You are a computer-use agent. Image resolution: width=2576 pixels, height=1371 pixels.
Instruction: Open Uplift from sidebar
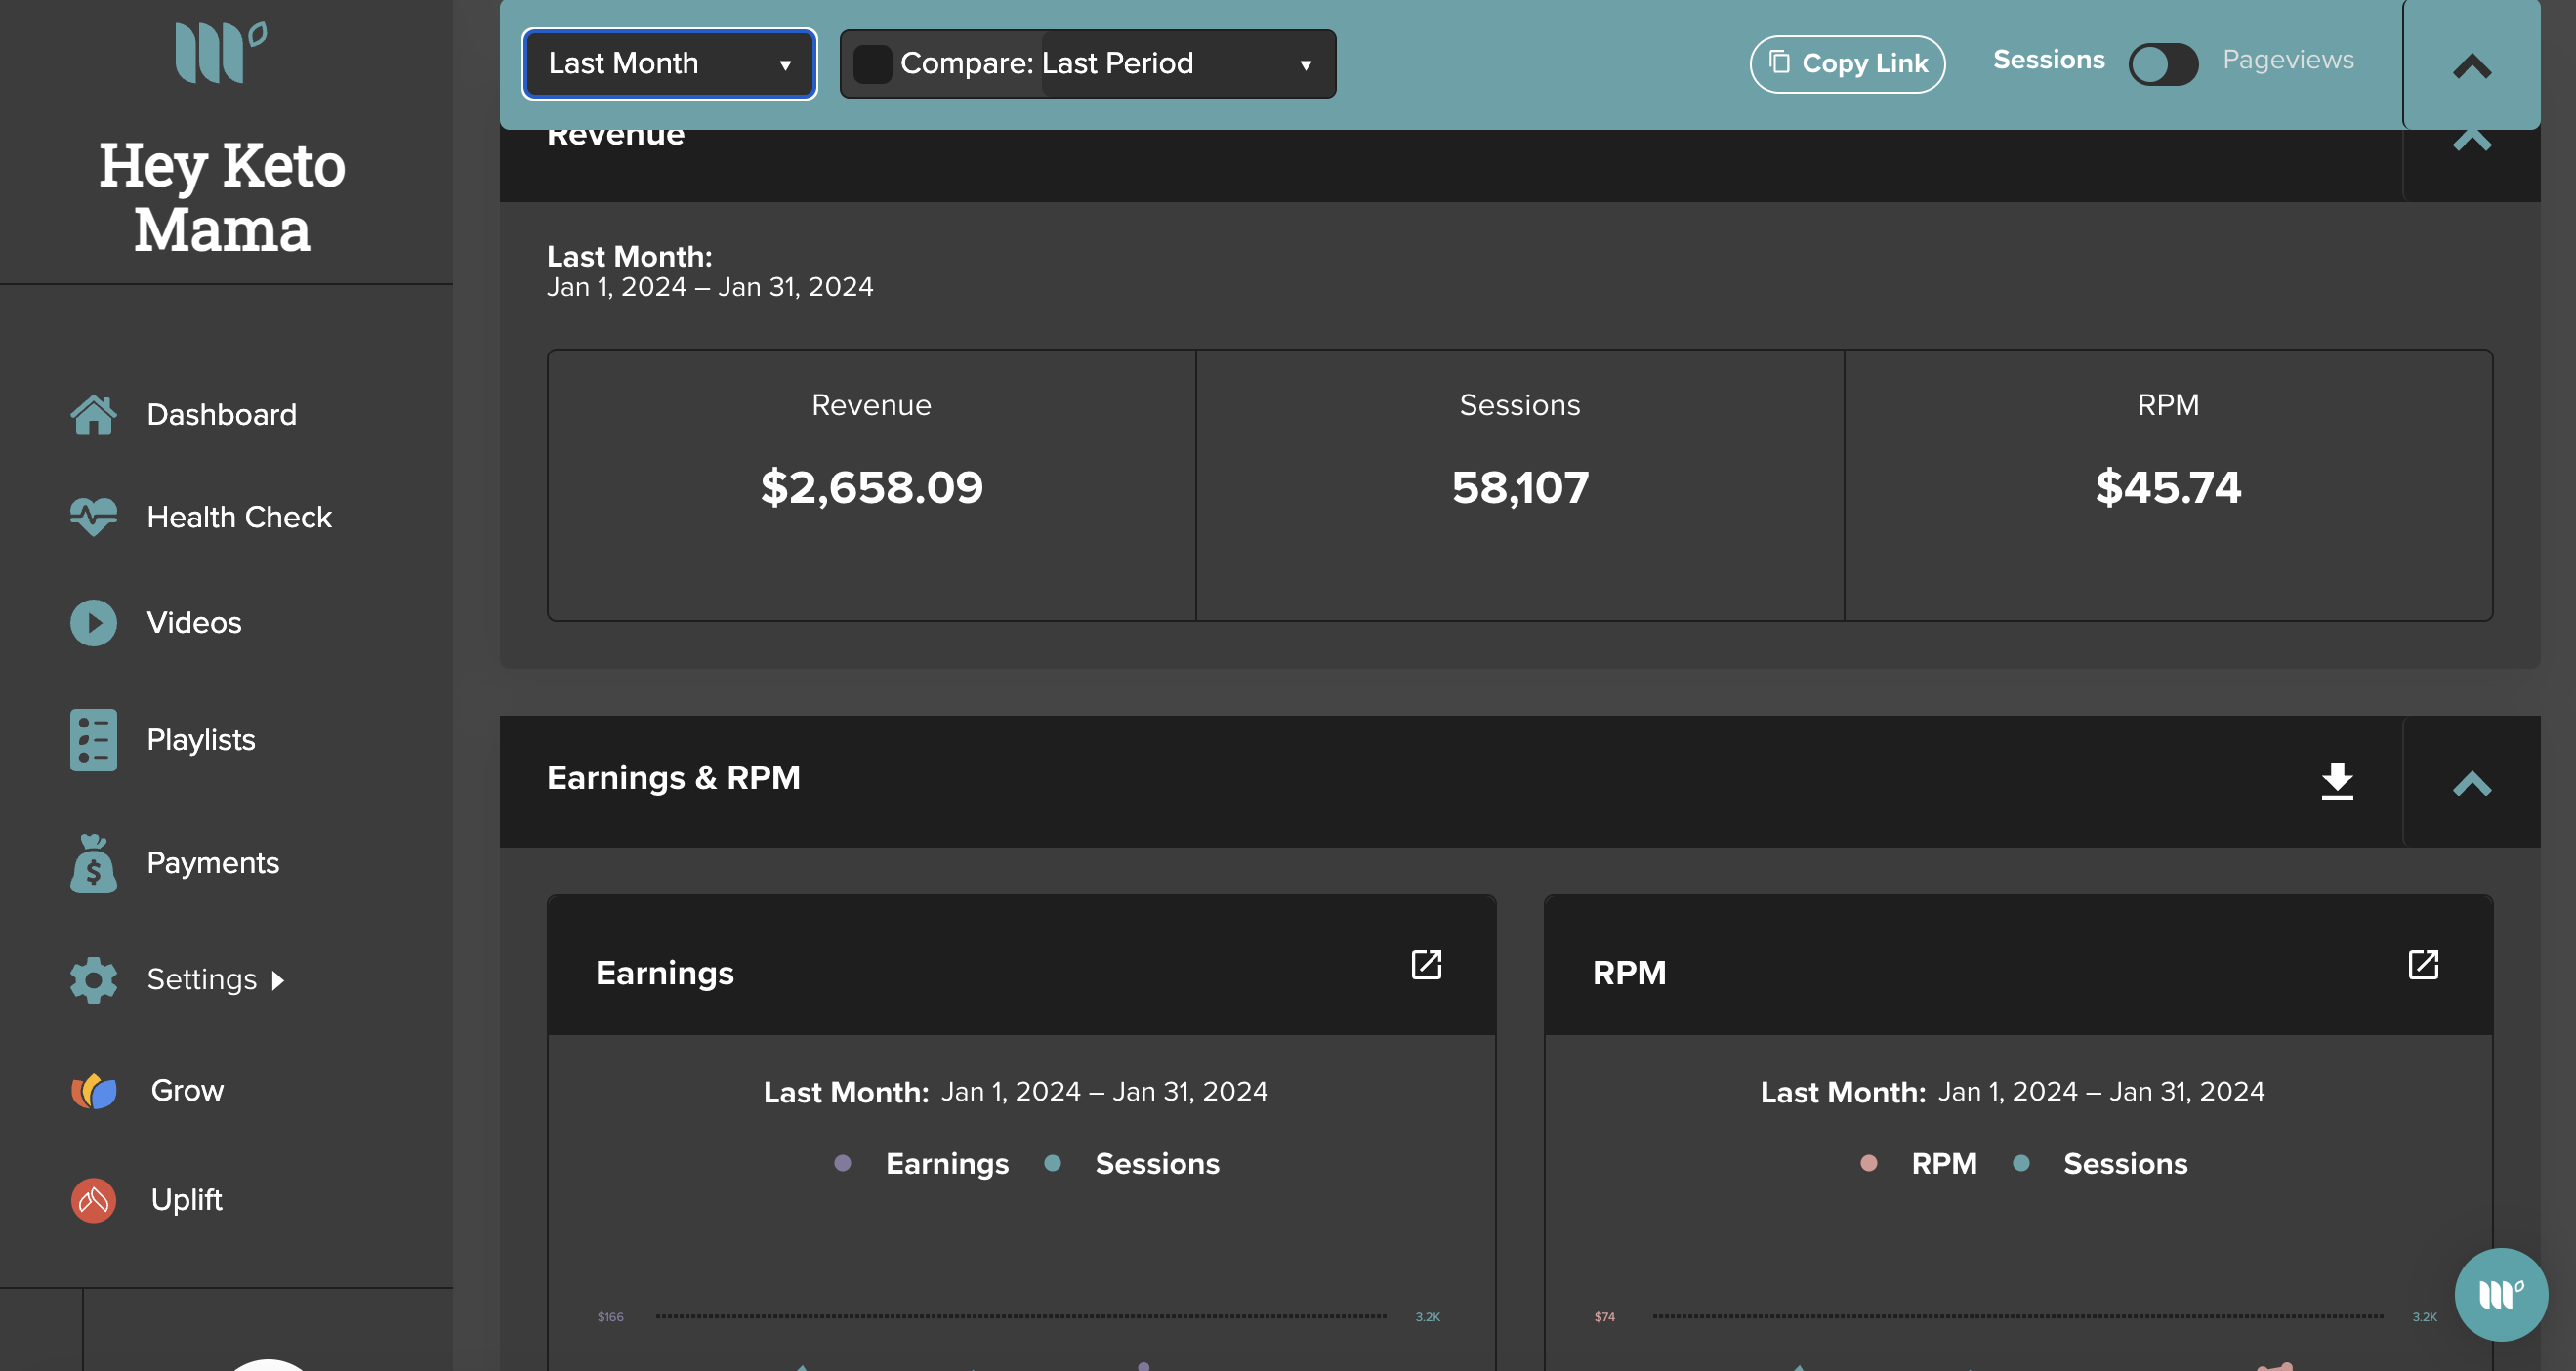tap(186, 1199)
